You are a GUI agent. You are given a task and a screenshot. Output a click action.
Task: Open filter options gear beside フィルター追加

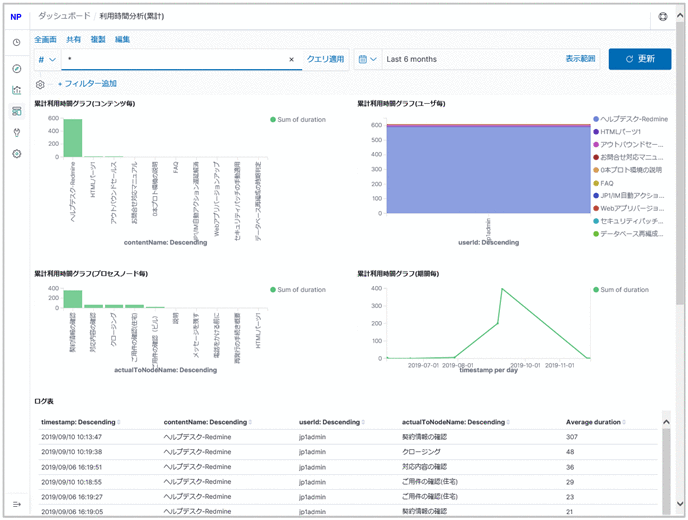click(40, 84)
